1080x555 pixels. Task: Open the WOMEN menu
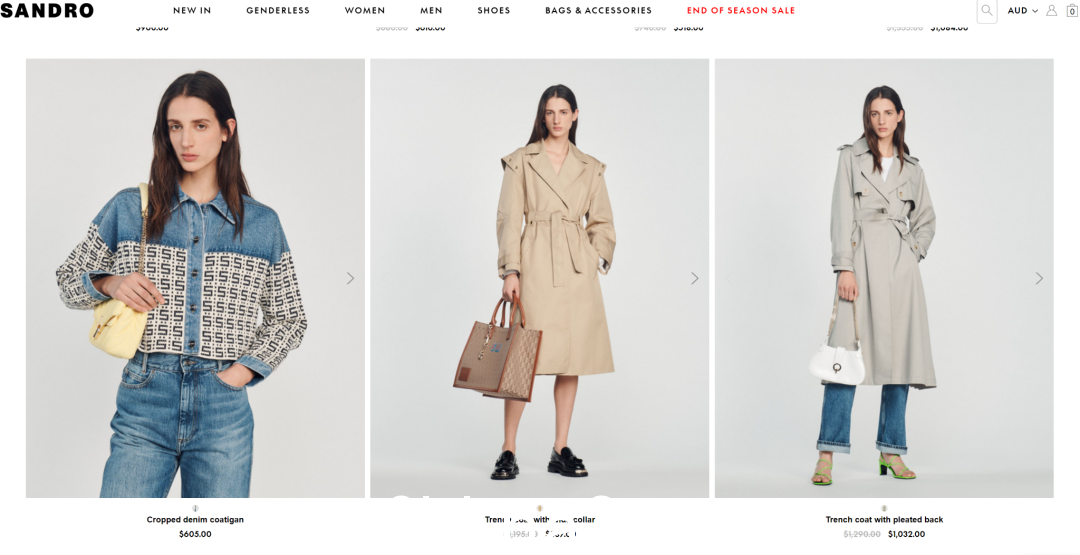(x=365, y=10)
